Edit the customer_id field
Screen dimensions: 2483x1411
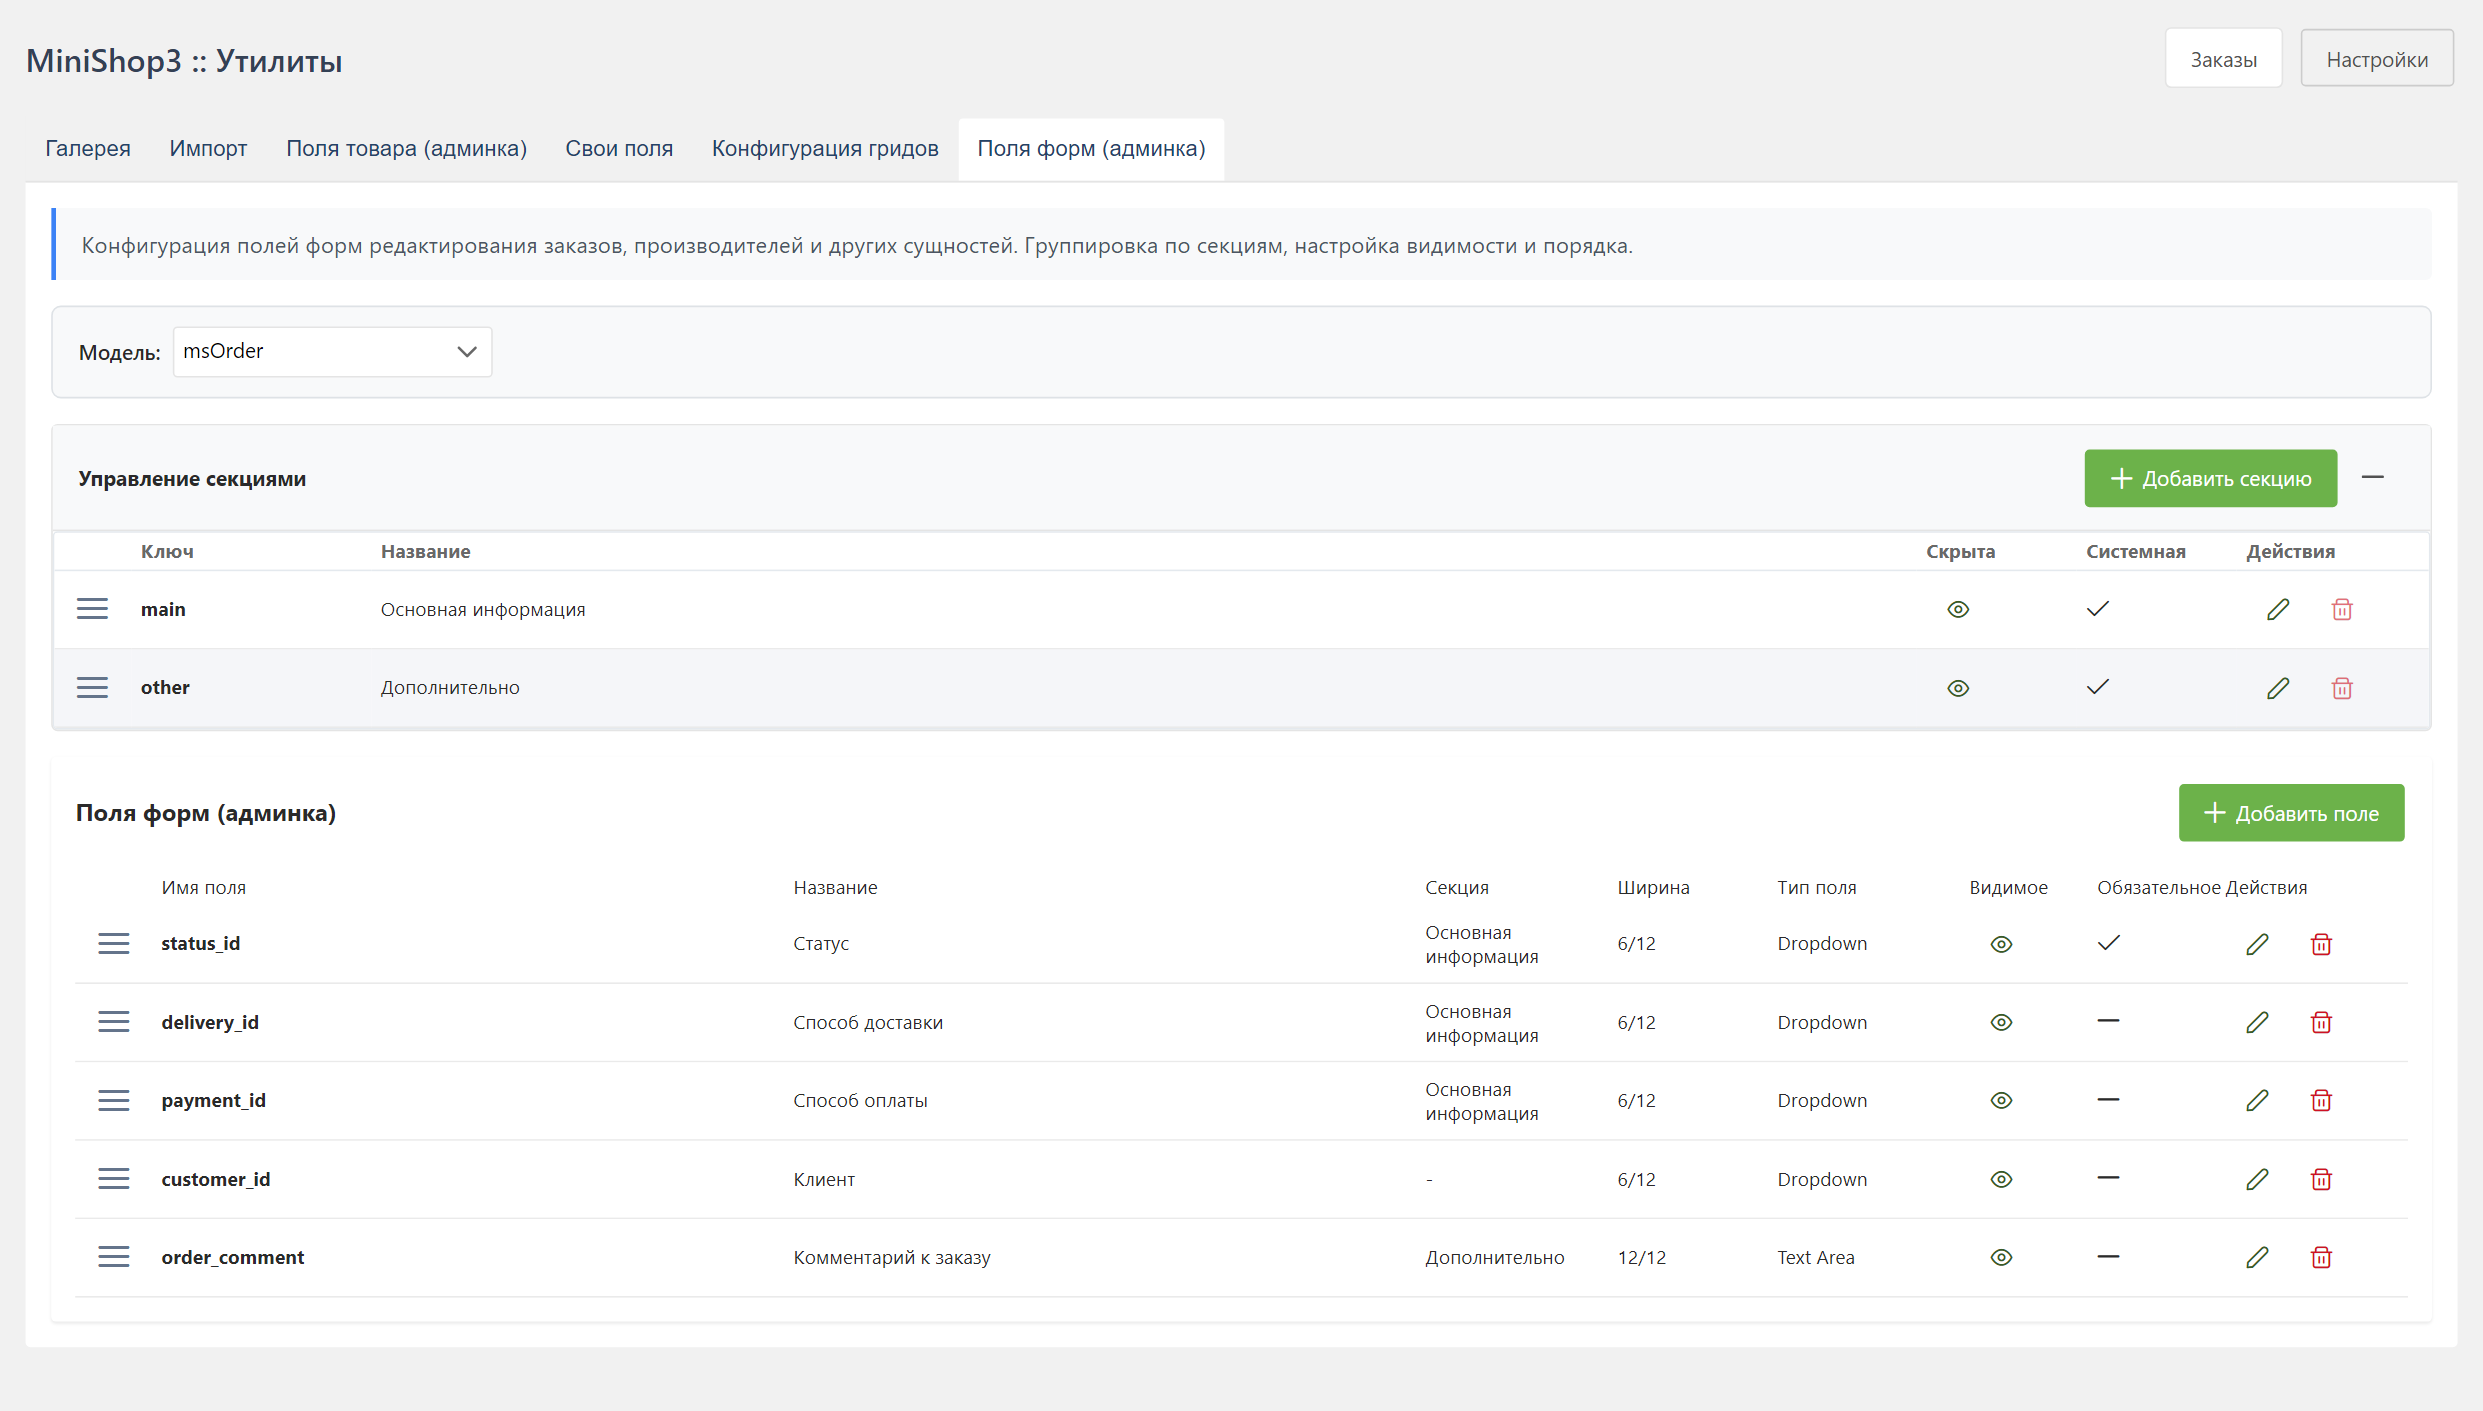click(x=2257, y=1179)
